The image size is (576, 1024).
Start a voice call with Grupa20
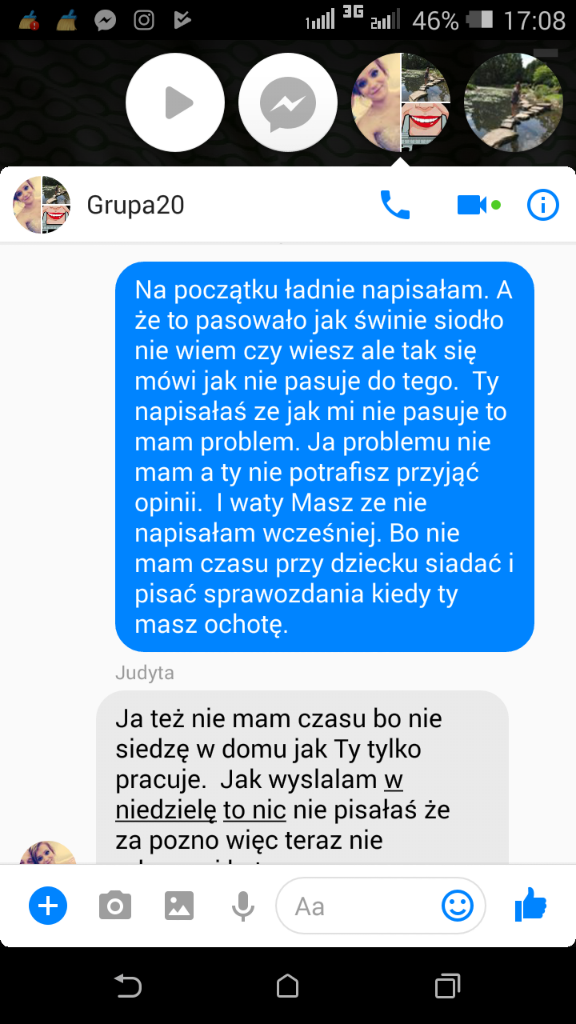coord(394,205)
